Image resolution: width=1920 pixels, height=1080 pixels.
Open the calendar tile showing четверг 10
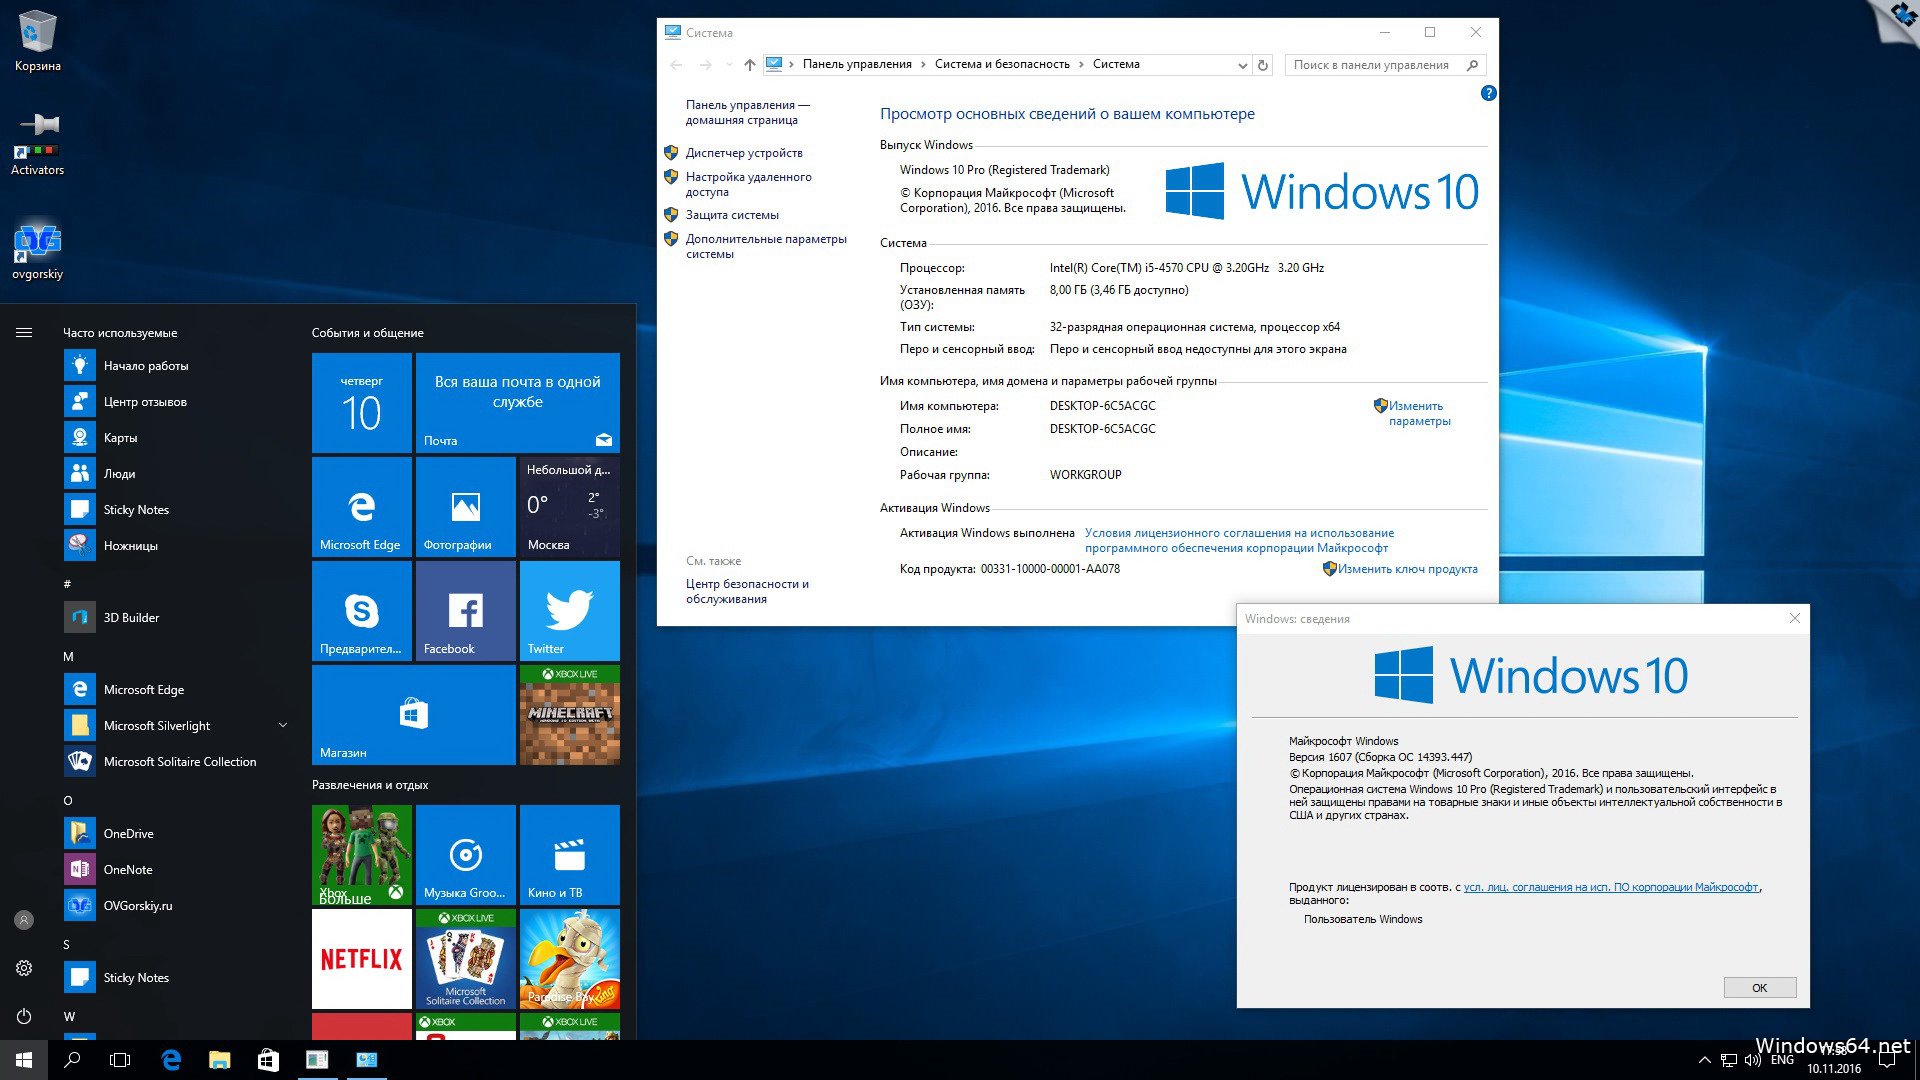point(362,403)
